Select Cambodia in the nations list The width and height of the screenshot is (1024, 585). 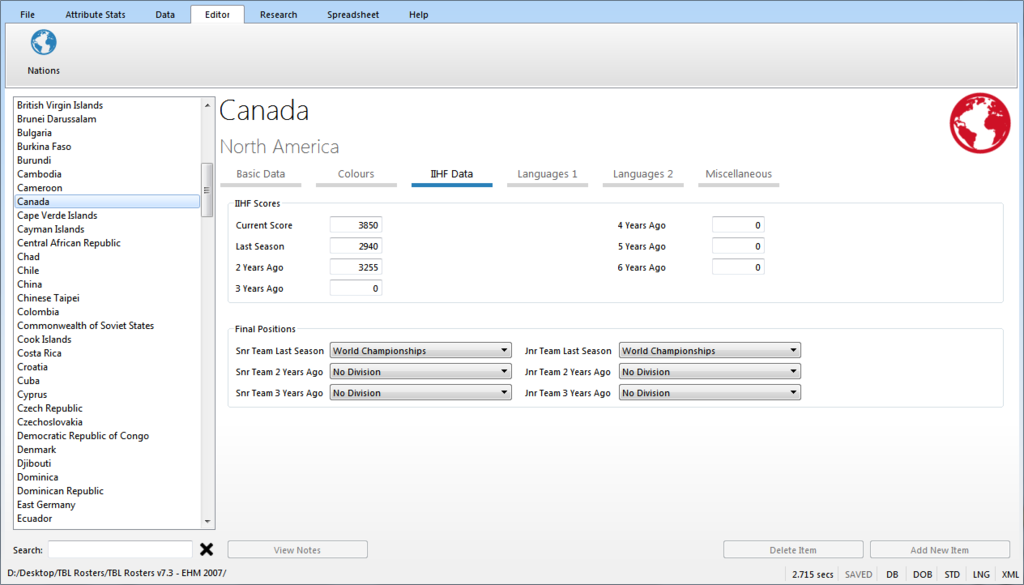coord(107,174)
